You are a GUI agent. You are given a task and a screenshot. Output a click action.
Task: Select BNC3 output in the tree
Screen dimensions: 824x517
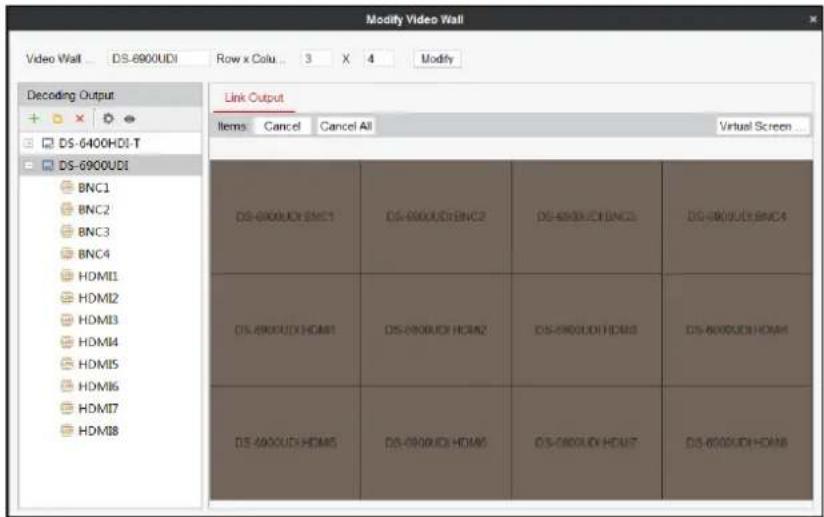(x=94, y=232)
